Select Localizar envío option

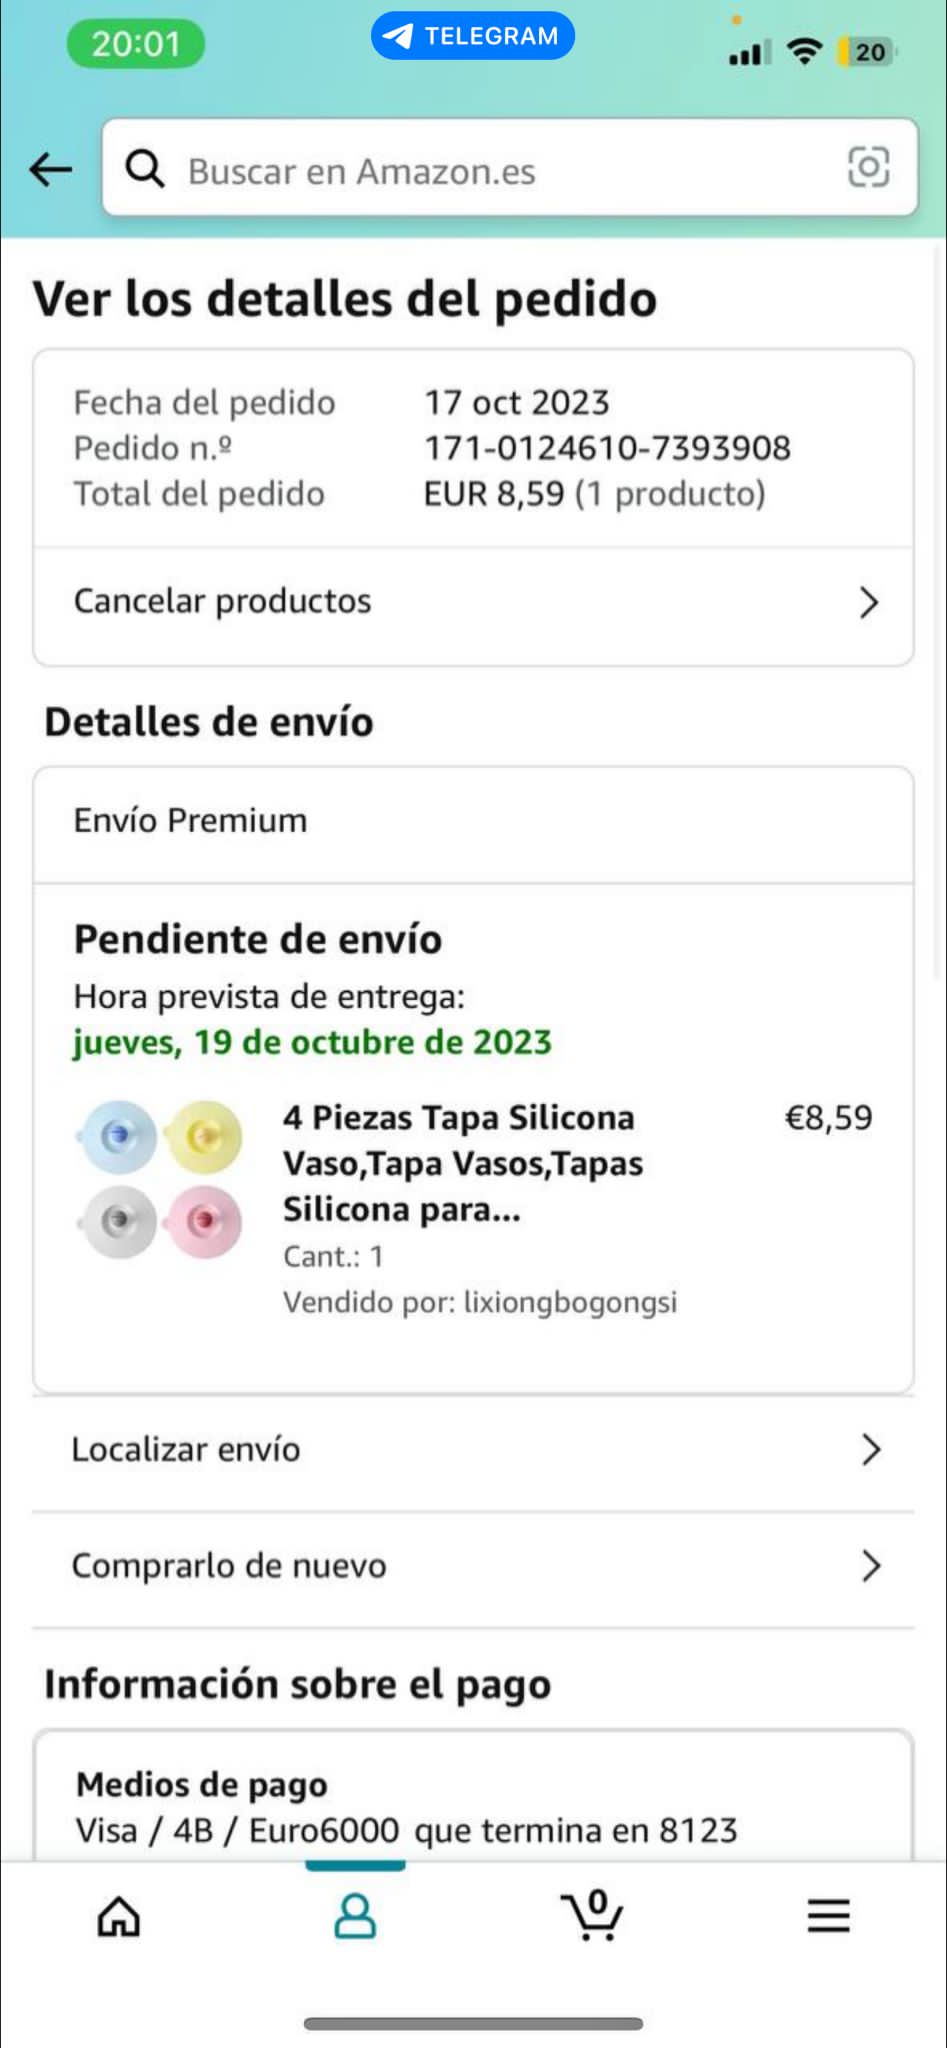tap(186, 1449)
